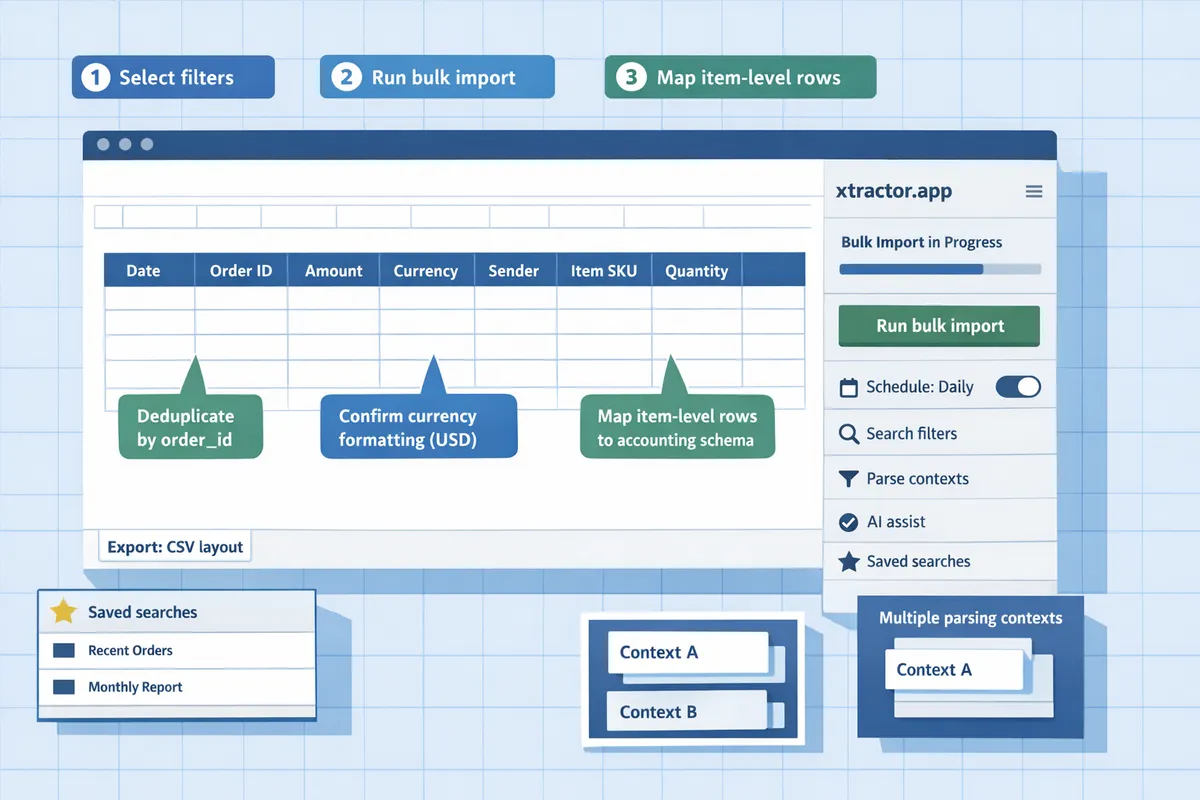The width and height of the screenshot is (1200, 800).
Task: Click the yellow star in Saved searches panel
Action: coord(63,612)
